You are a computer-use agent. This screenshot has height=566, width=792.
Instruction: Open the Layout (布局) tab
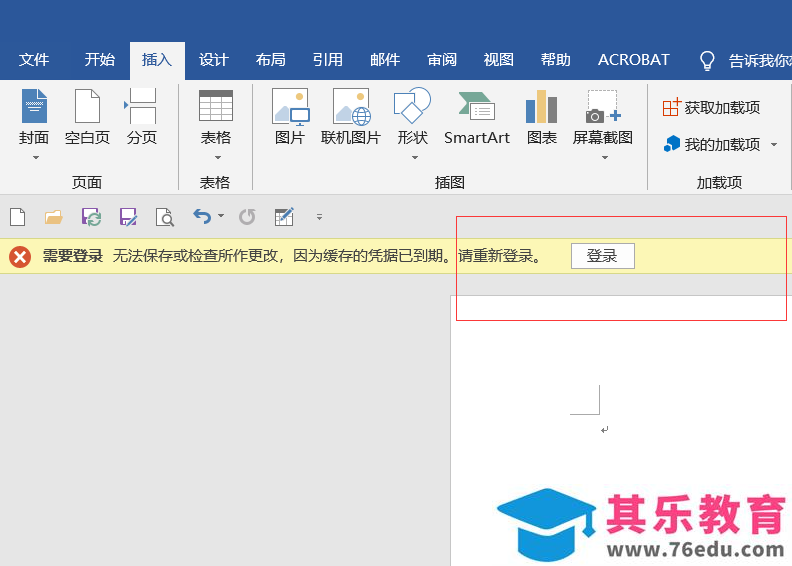tap(271, 60)
